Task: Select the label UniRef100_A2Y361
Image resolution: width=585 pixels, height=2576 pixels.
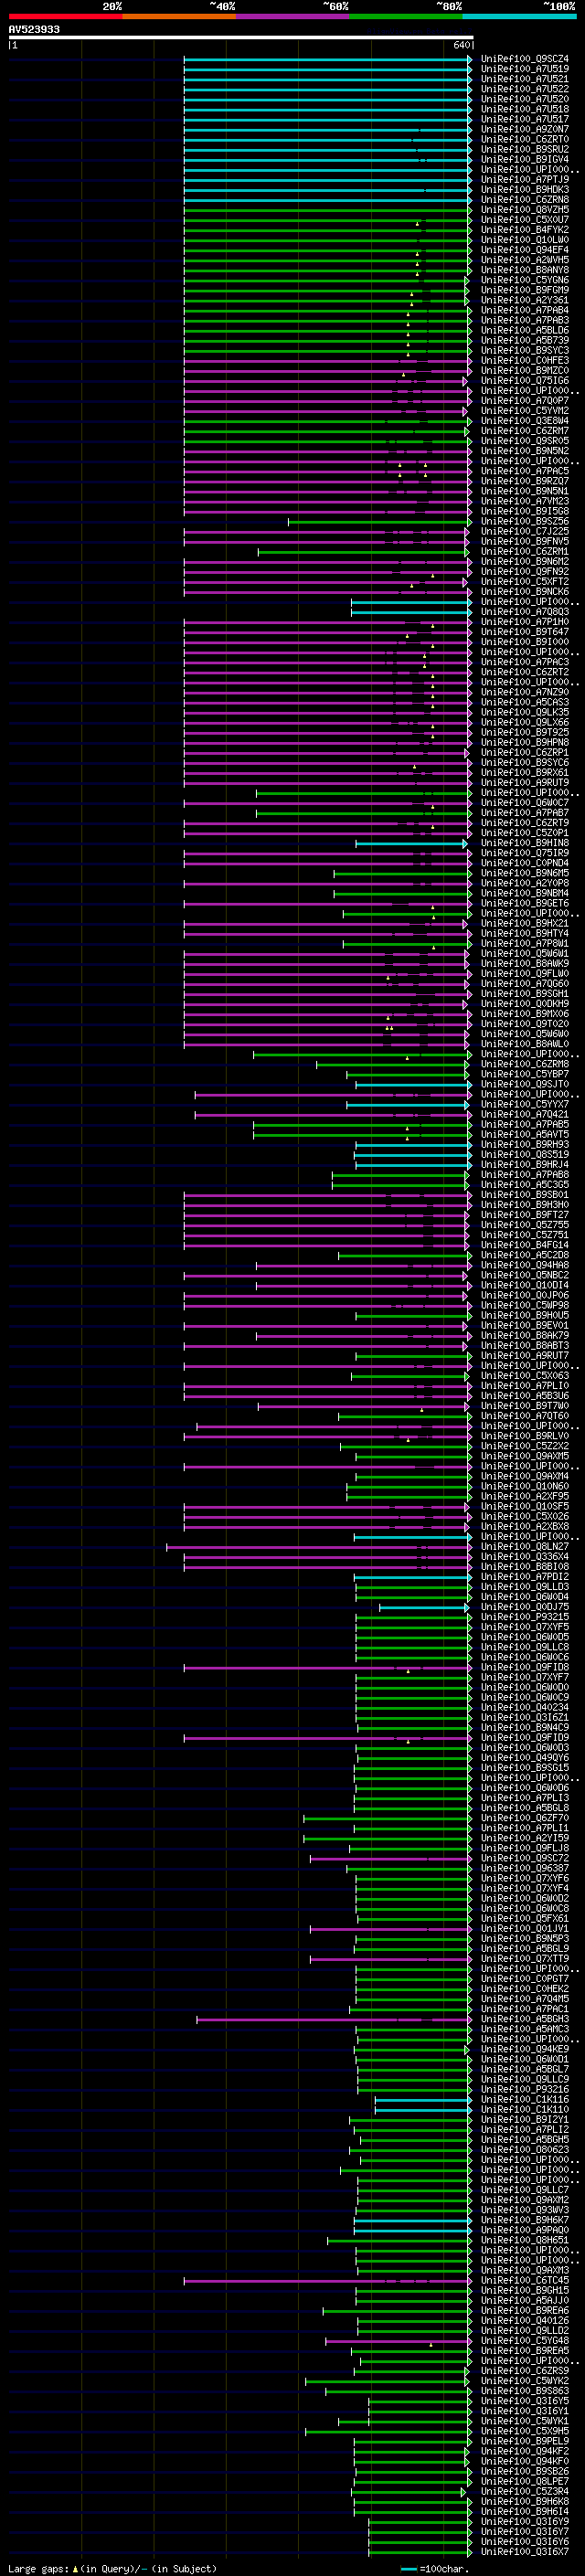Action: click(x=524, y=300)
